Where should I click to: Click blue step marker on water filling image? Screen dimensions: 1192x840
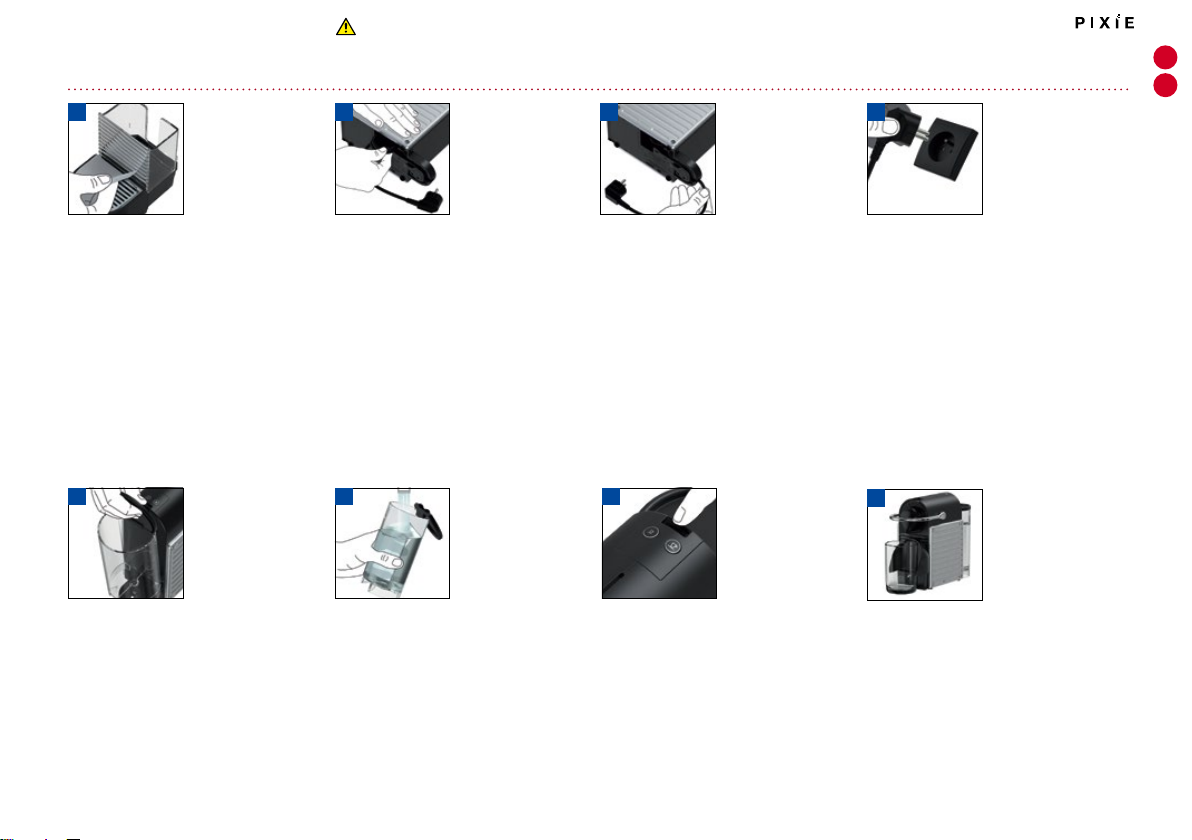[x=344, y=496]
